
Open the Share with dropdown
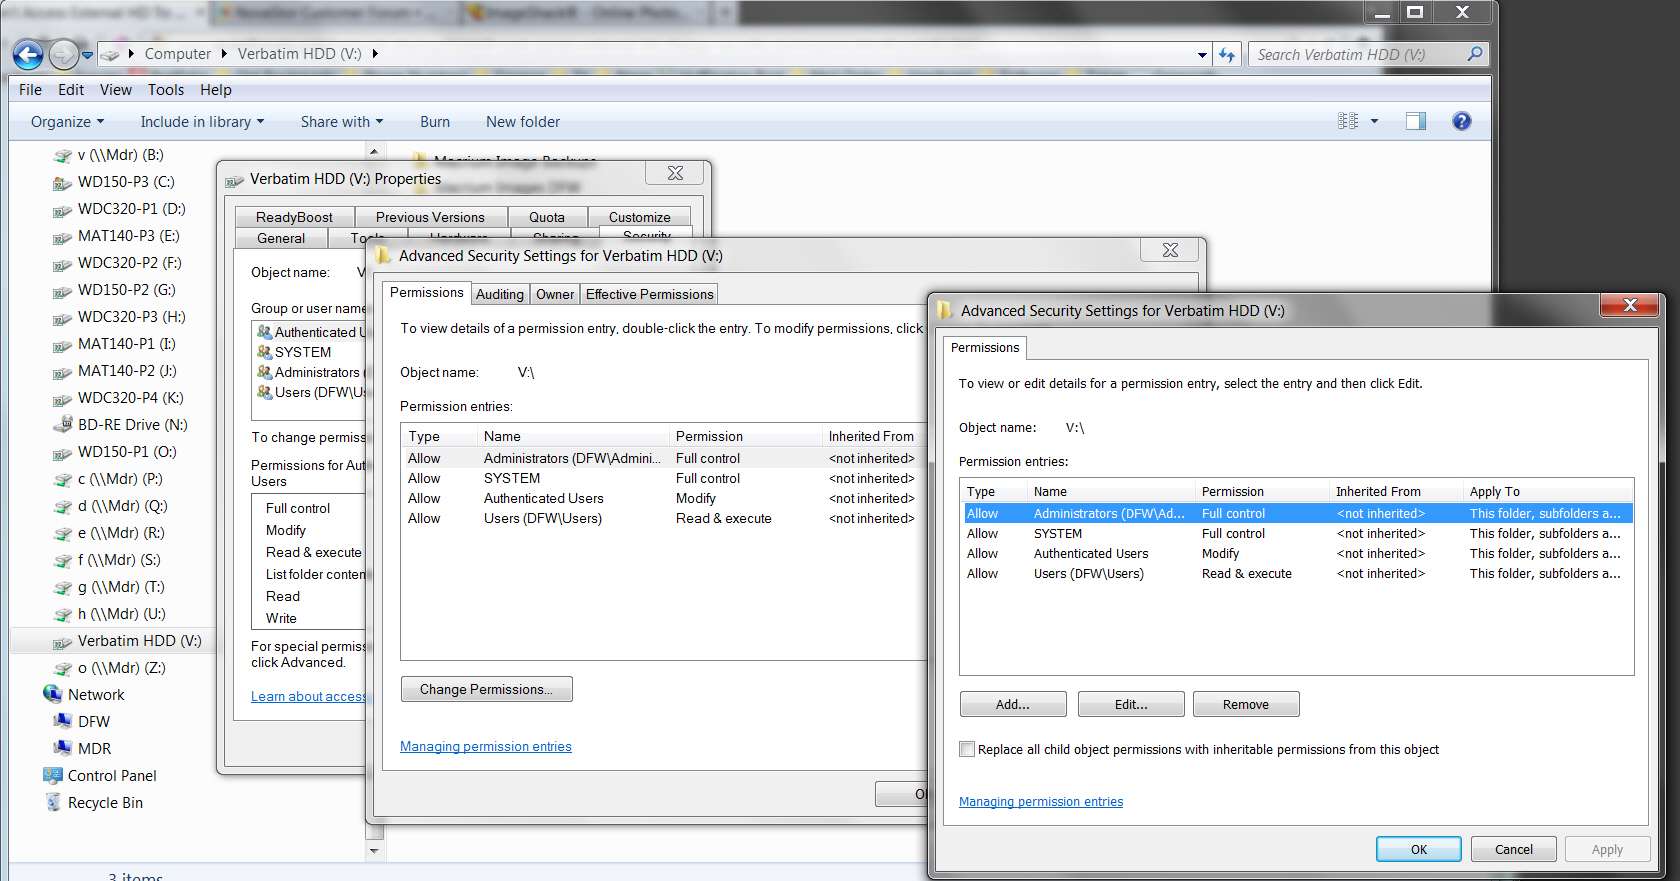pyautogui.click(x=342, y=121)
